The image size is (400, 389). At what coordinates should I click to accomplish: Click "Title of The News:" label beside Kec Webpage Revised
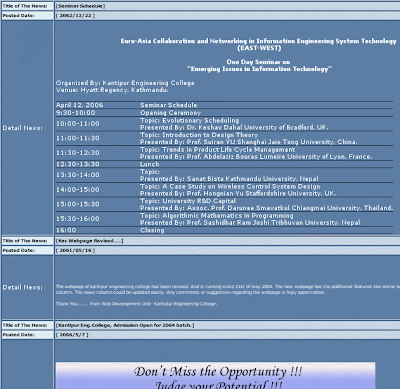25,241
